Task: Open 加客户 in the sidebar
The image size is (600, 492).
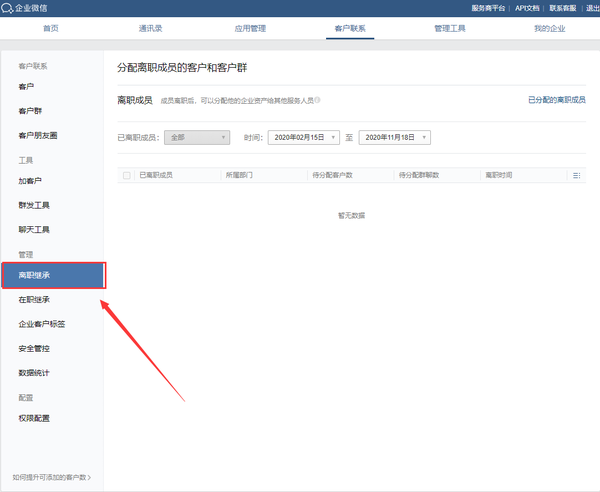Action: tap(30, 181)
